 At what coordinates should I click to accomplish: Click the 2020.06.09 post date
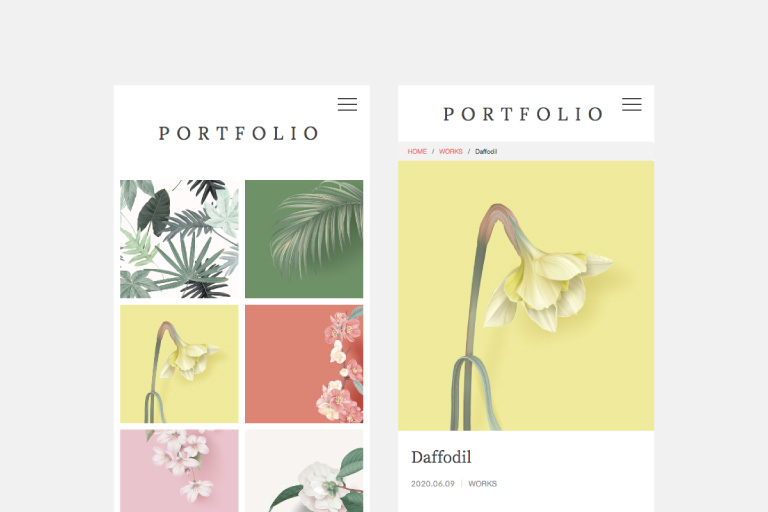pos(432,484)
